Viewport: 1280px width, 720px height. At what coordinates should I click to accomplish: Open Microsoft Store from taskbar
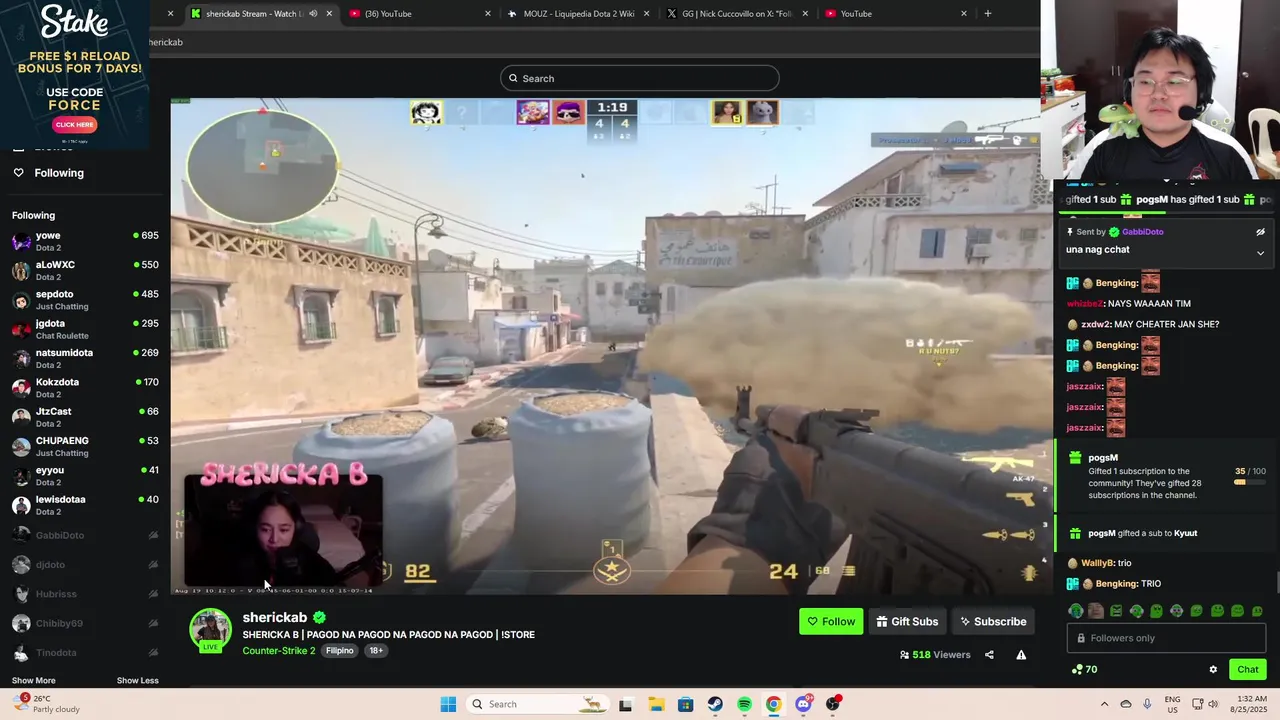tap(685, 704)
